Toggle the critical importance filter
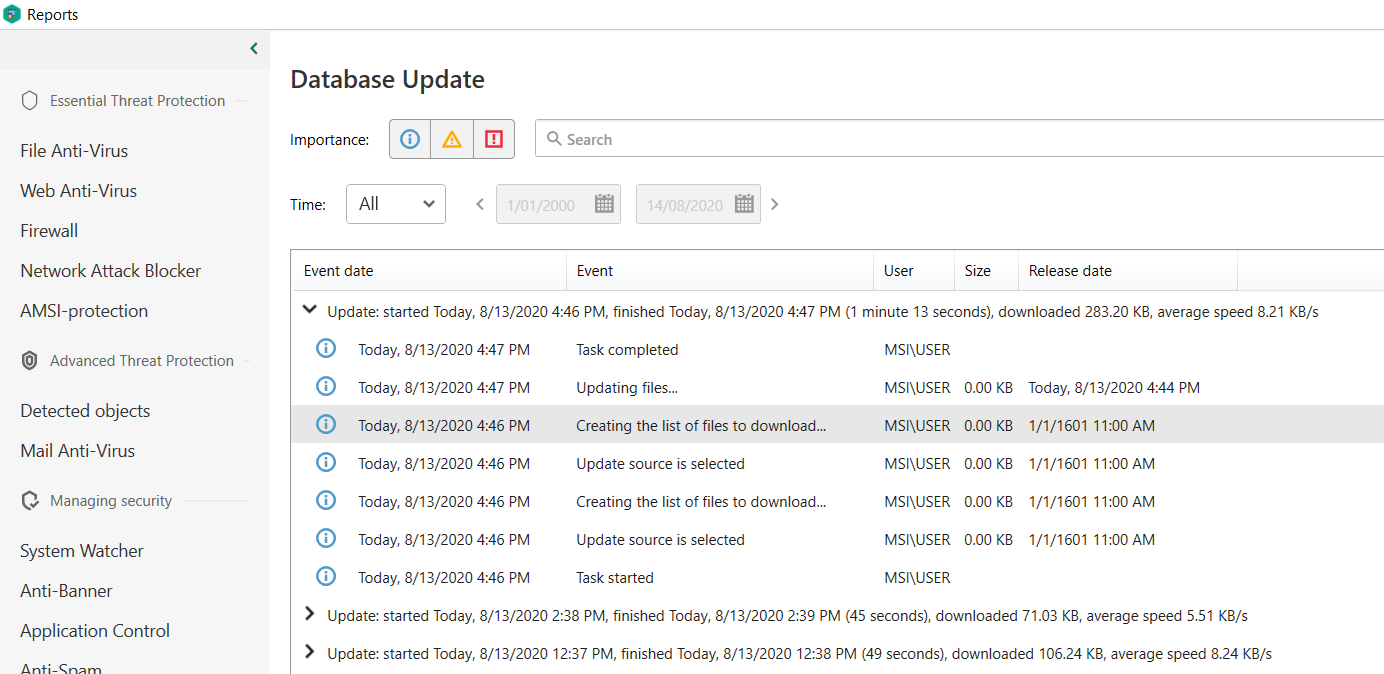The image size is (1384, 674). pos(494,139)
